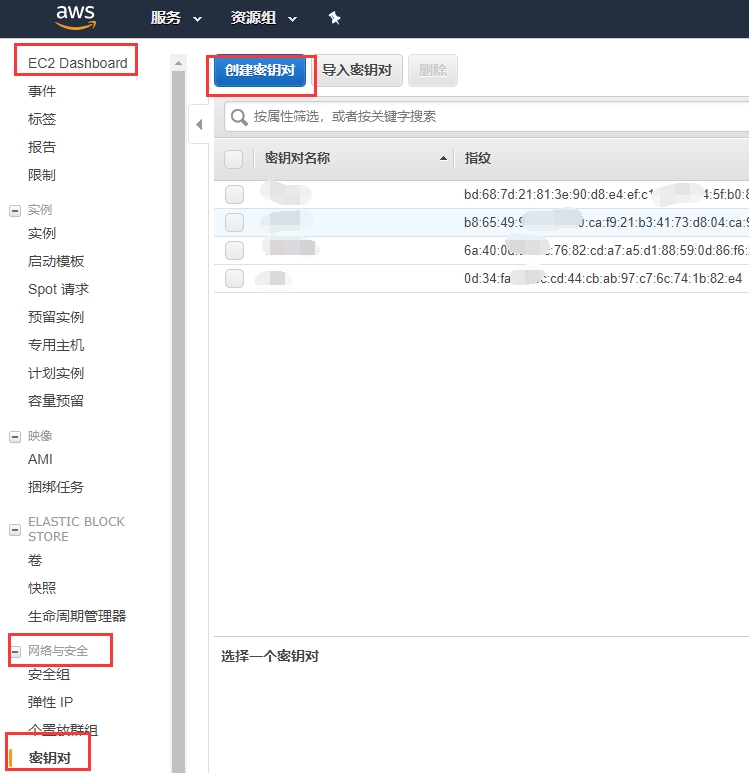Open the 服务 dropdown menu
Viewport: 749px width, 773px height.
click(x=176, y=18)
